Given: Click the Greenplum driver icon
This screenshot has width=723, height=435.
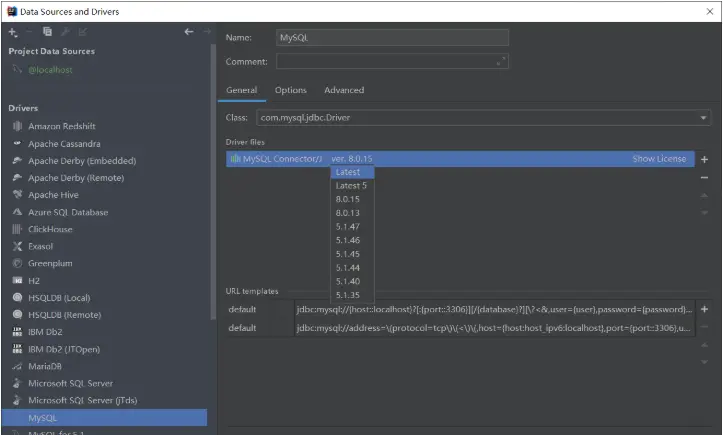Looking at the screenshot, I should [x=17, y=263].
